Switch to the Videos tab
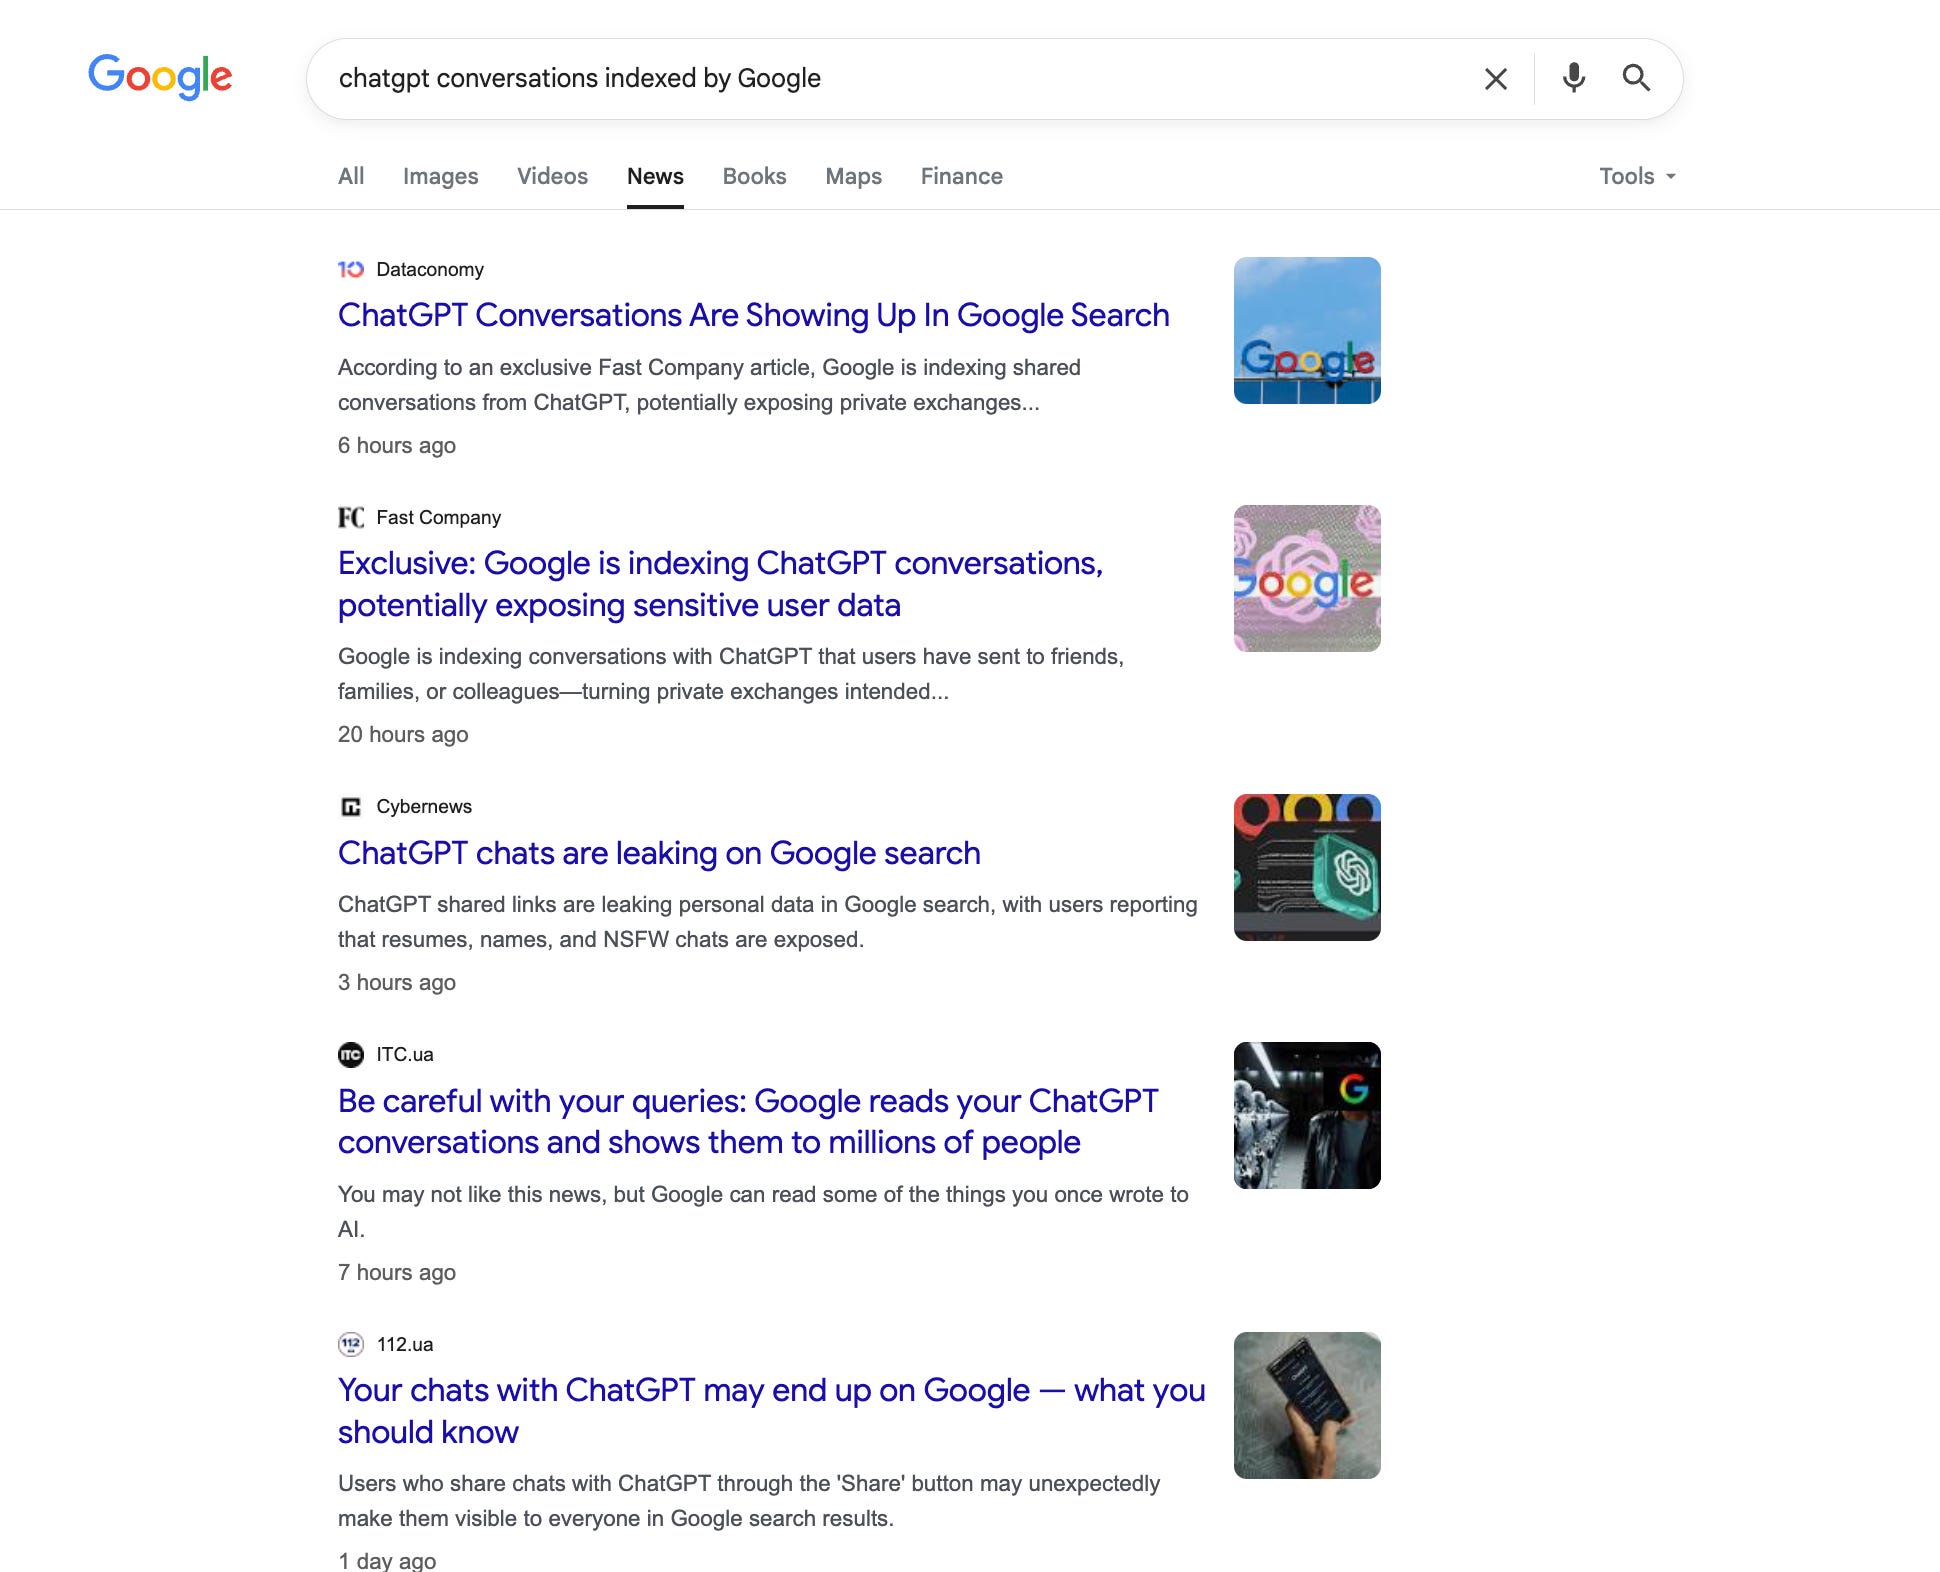The width and height of the screenshot is (1940, 1572). [552, 176]
